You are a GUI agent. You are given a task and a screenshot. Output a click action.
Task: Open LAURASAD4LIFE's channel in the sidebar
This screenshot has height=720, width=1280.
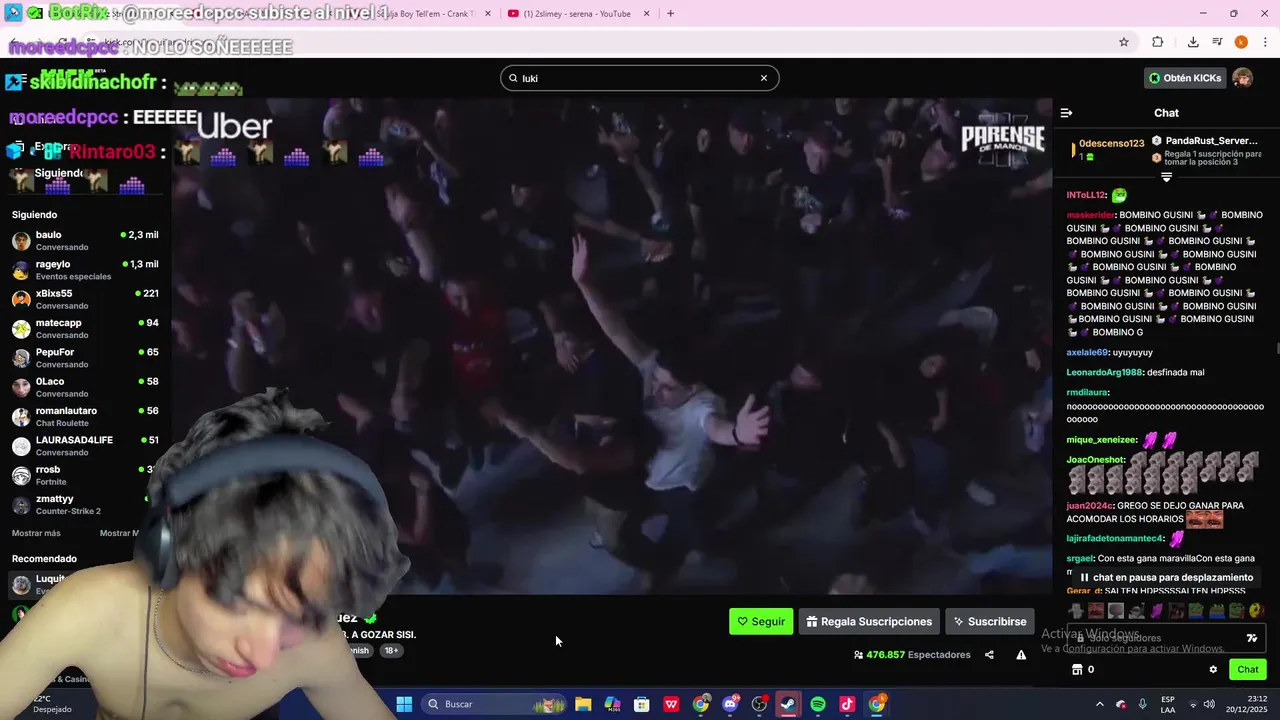(x=85, y=446)
